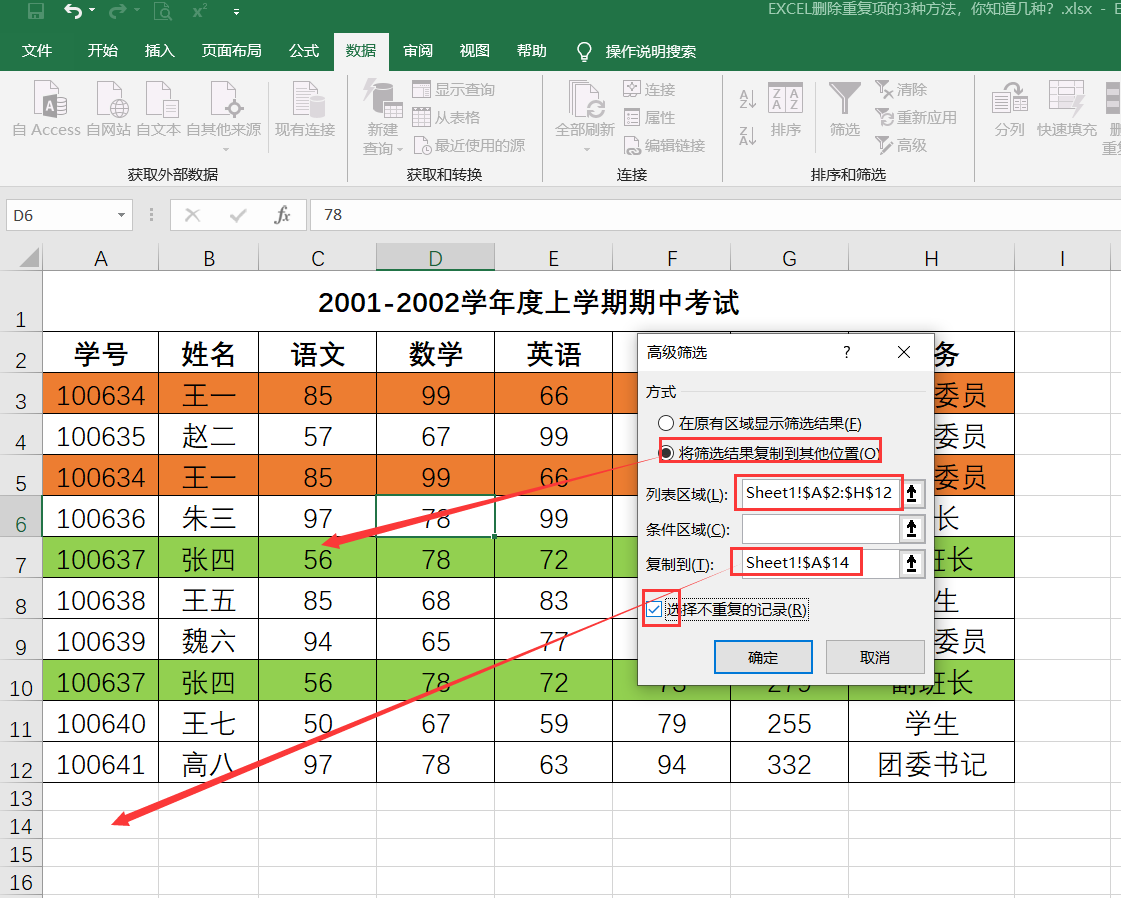Click the dialog help question mark

pyautogui.click(x=846, y=352)
